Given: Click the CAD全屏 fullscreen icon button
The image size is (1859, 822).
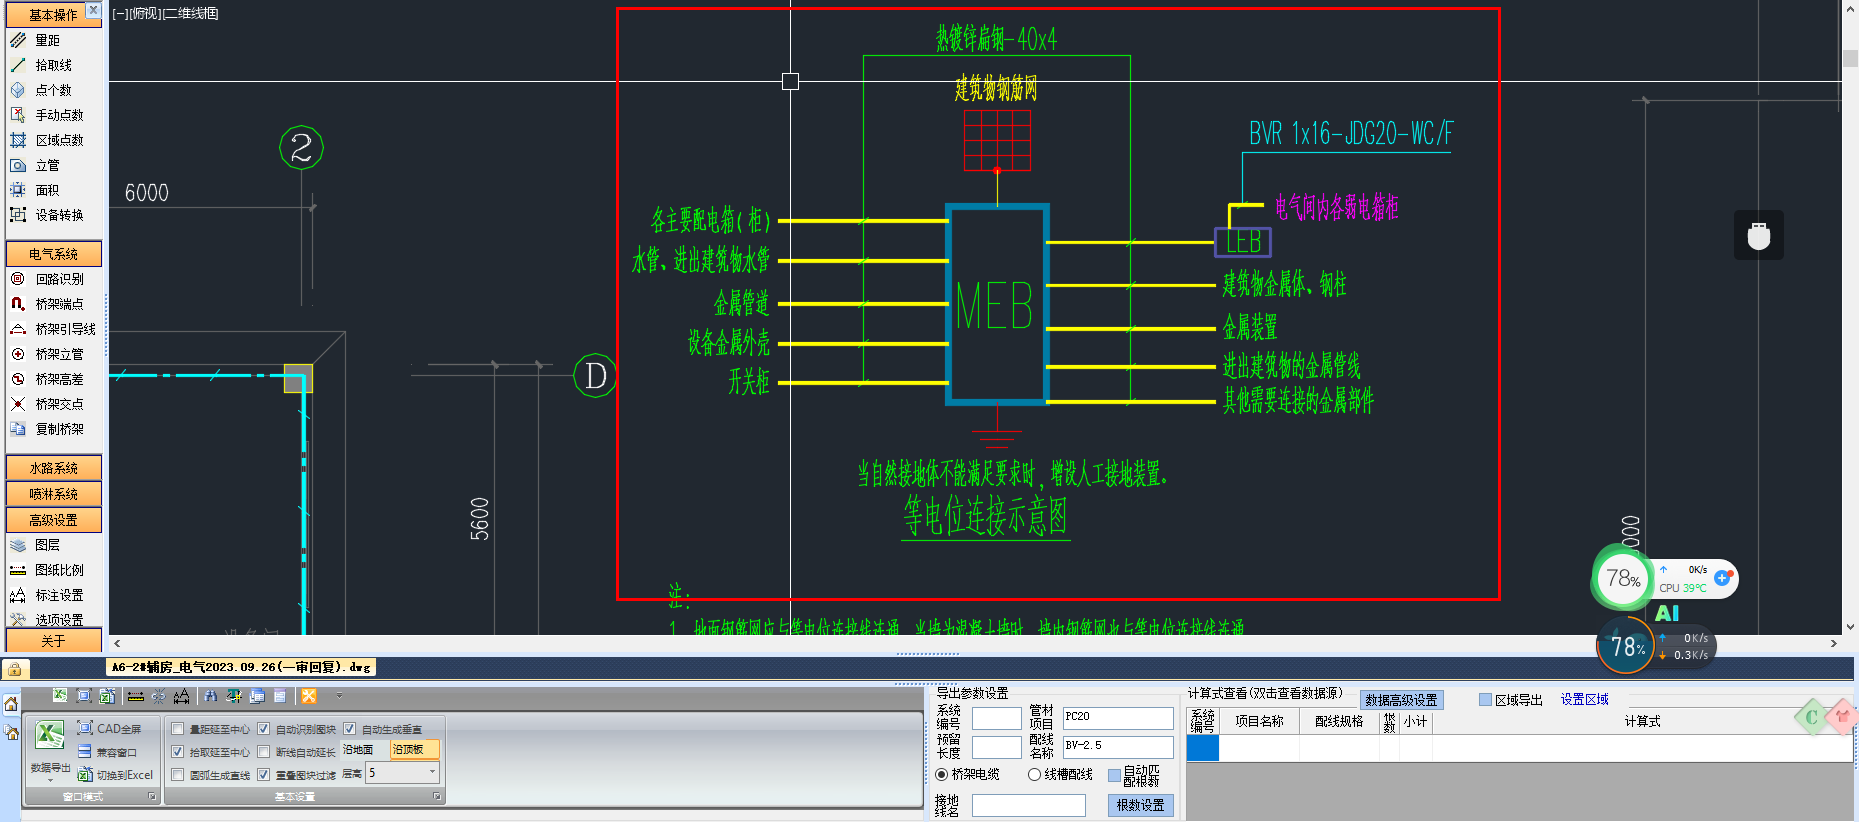Looking at the screenshot, I should pyautogui.click(x=109, y=729).
